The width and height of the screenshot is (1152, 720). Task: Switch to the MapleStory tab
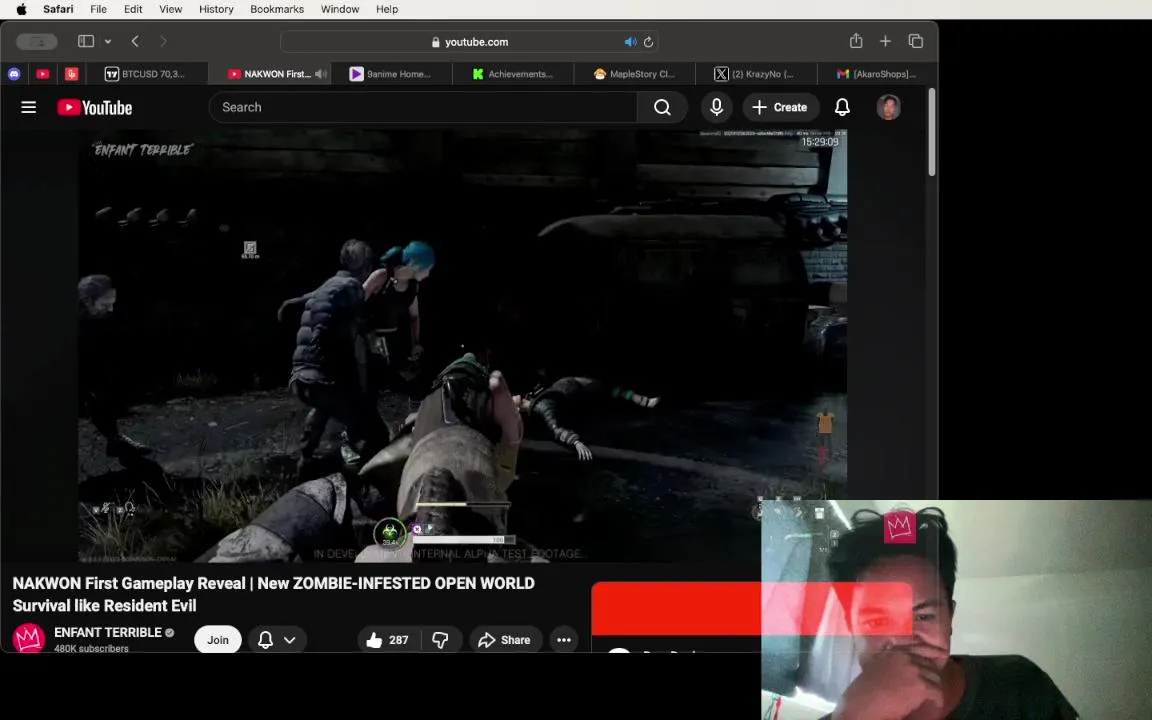[x=634, y=73]
